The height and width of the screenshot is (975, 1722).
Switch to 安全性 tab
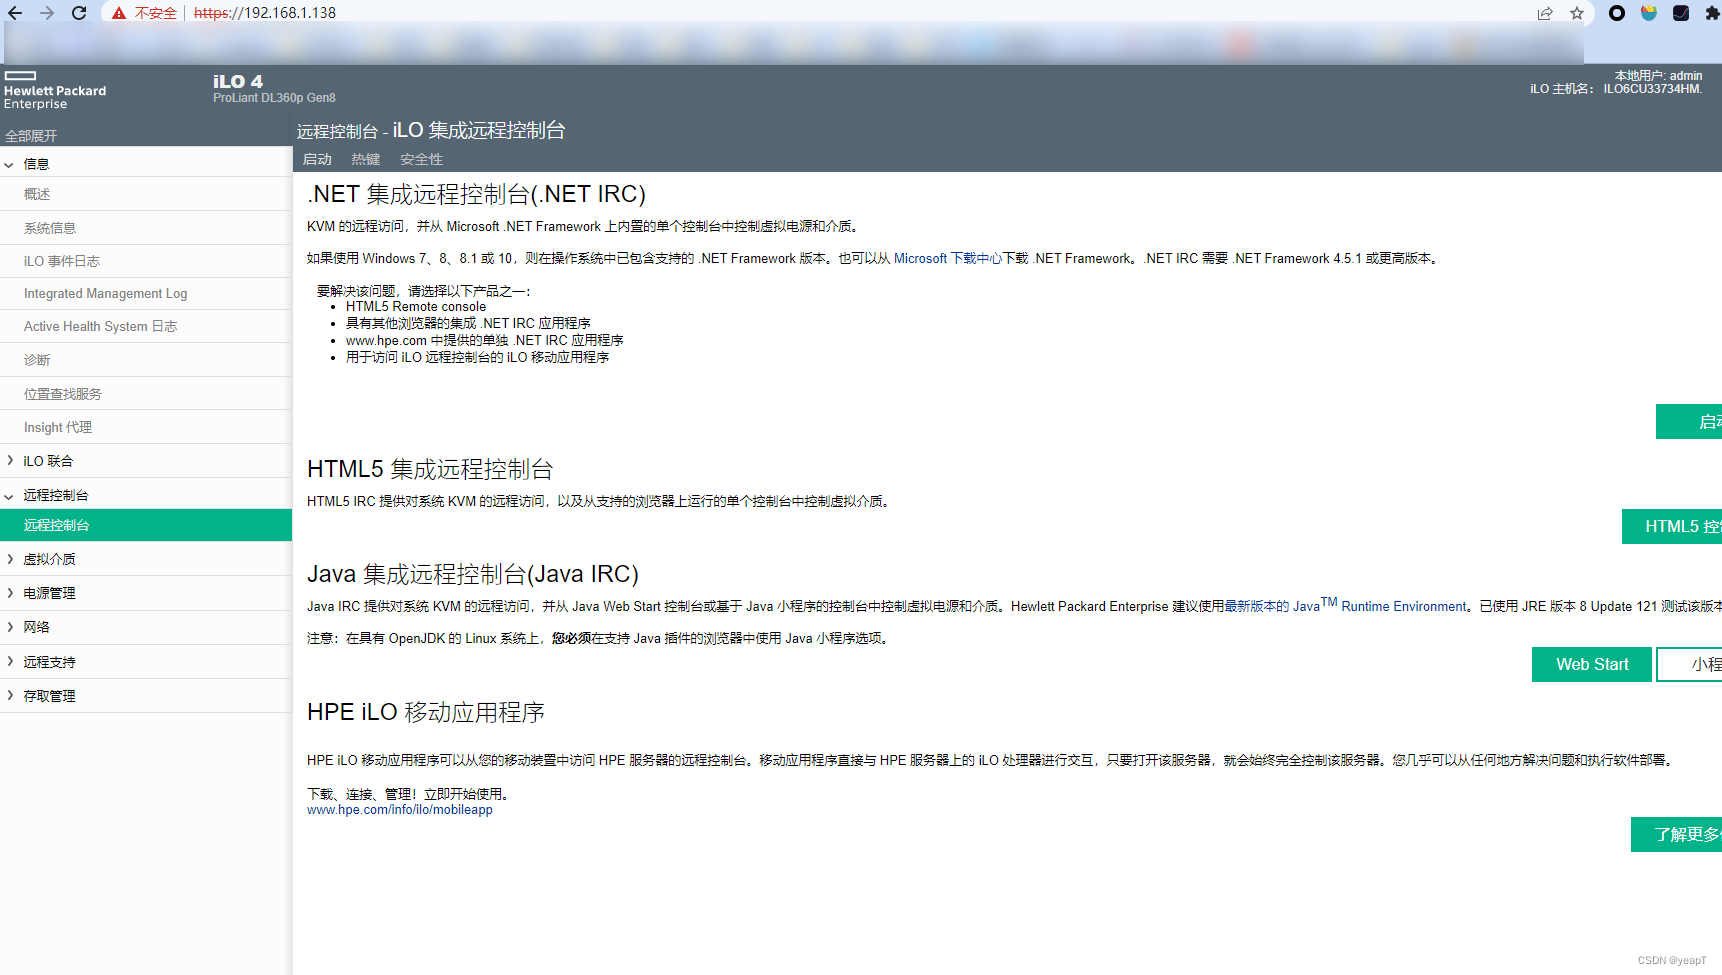(421, 160)
